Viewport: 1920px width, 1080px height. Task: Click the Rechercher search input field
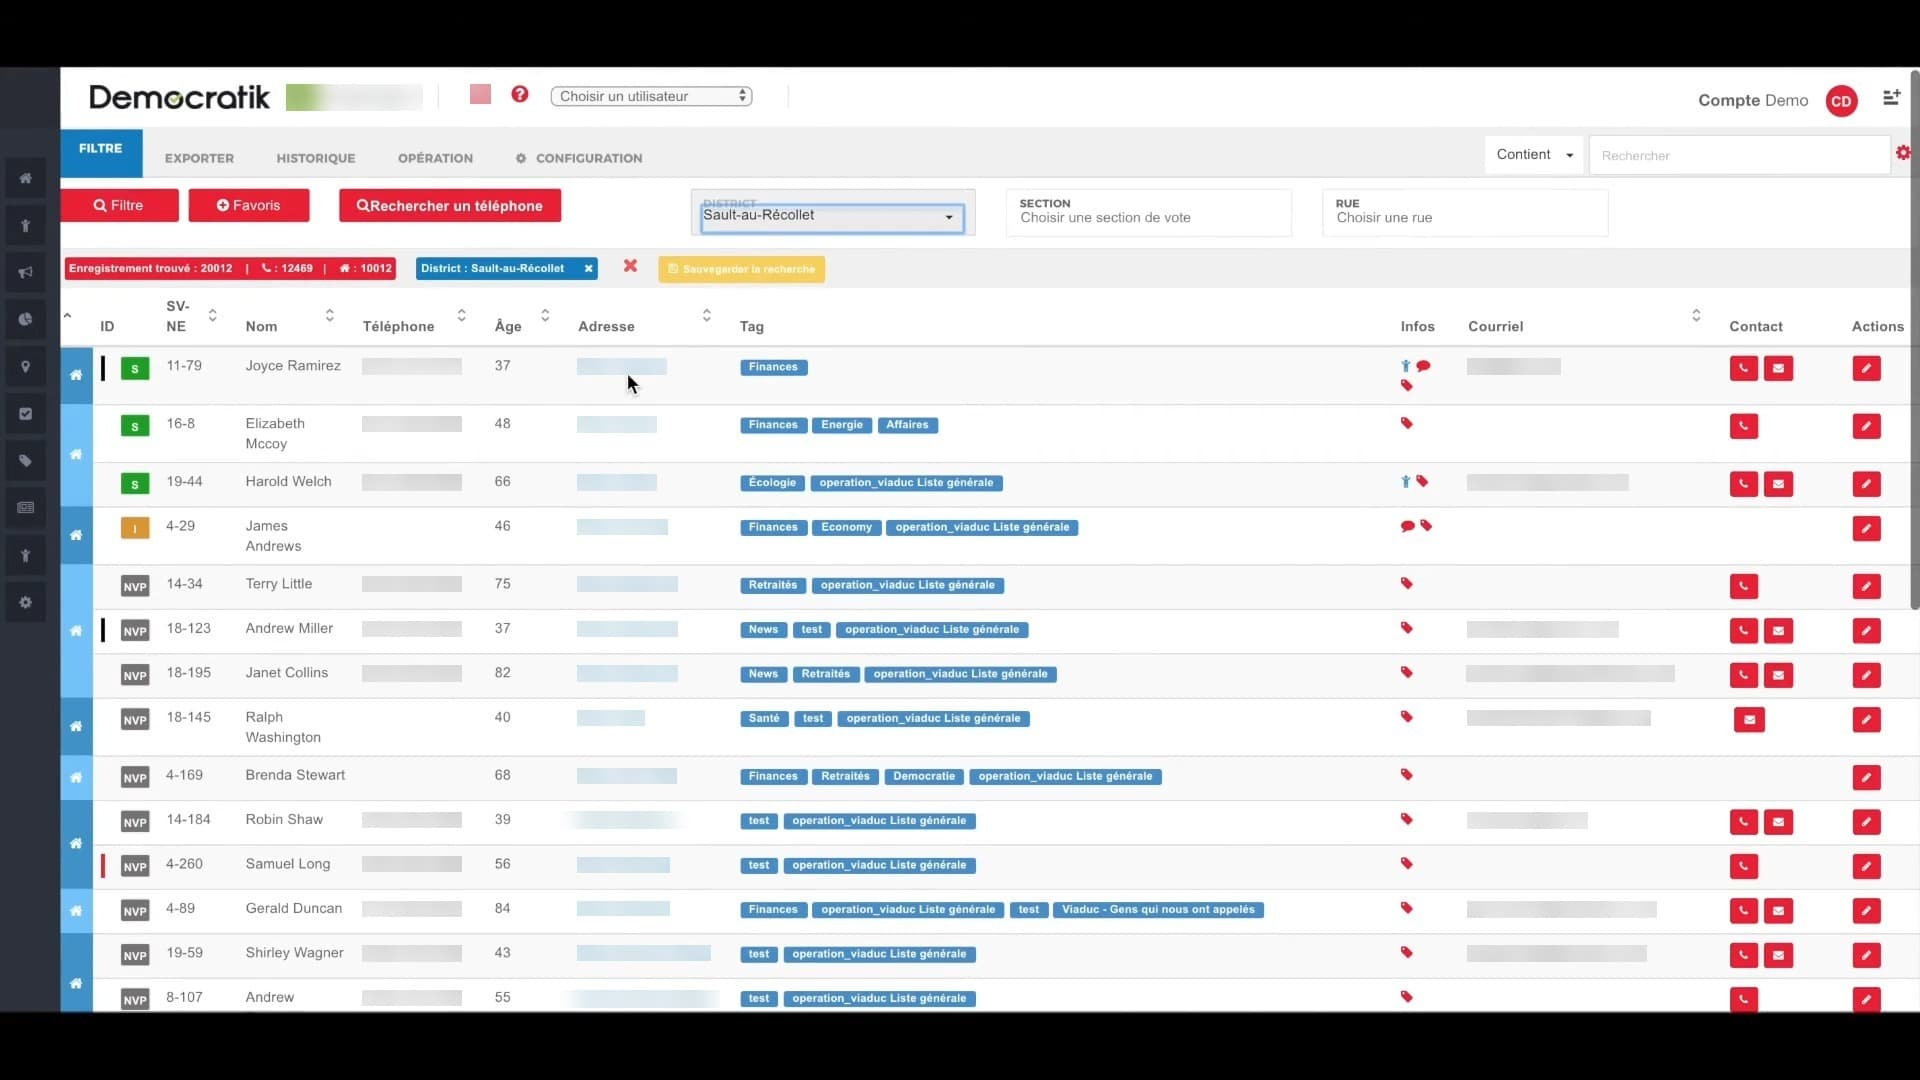[x=1738, y=155]
